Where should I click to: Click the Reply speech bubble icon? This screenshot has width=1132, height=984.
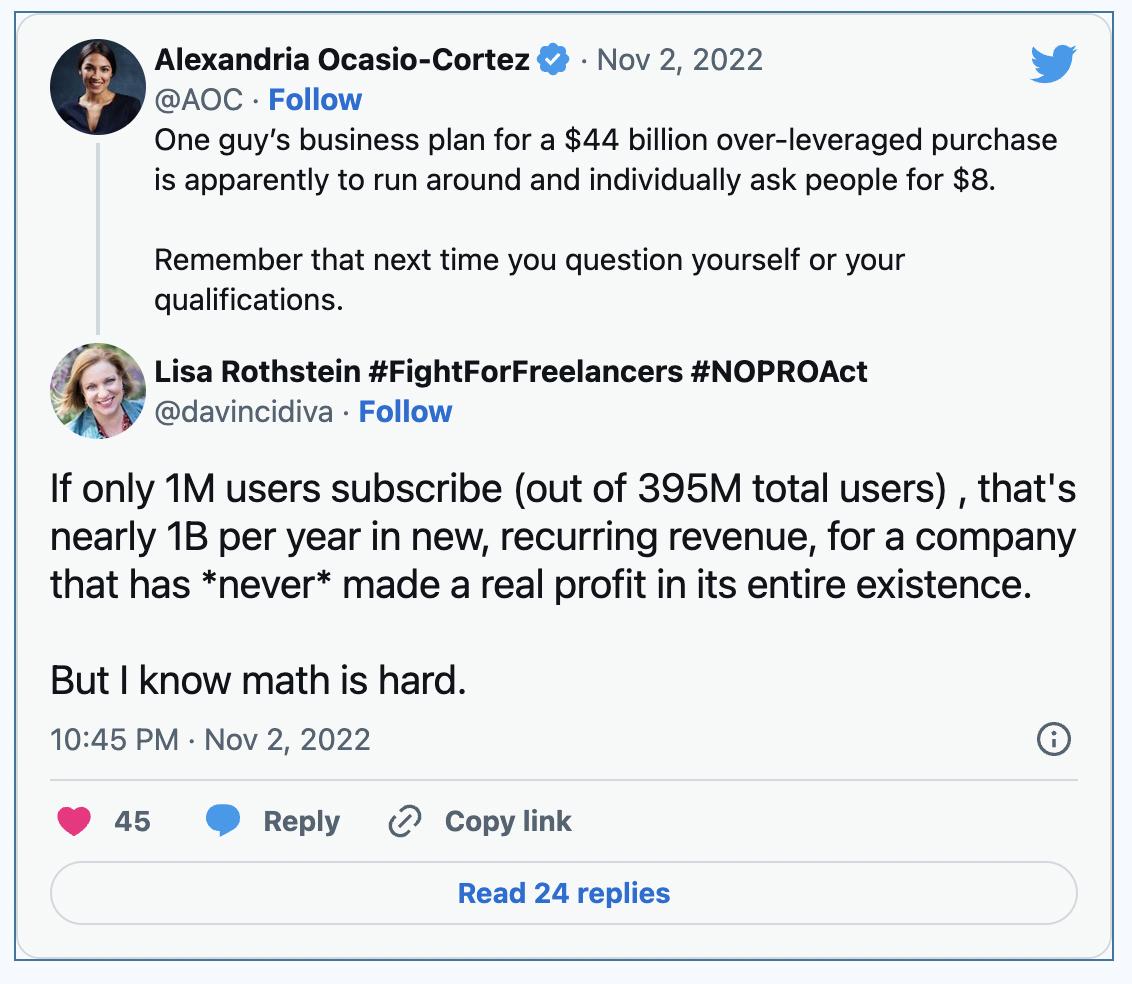tap(226, 821)
